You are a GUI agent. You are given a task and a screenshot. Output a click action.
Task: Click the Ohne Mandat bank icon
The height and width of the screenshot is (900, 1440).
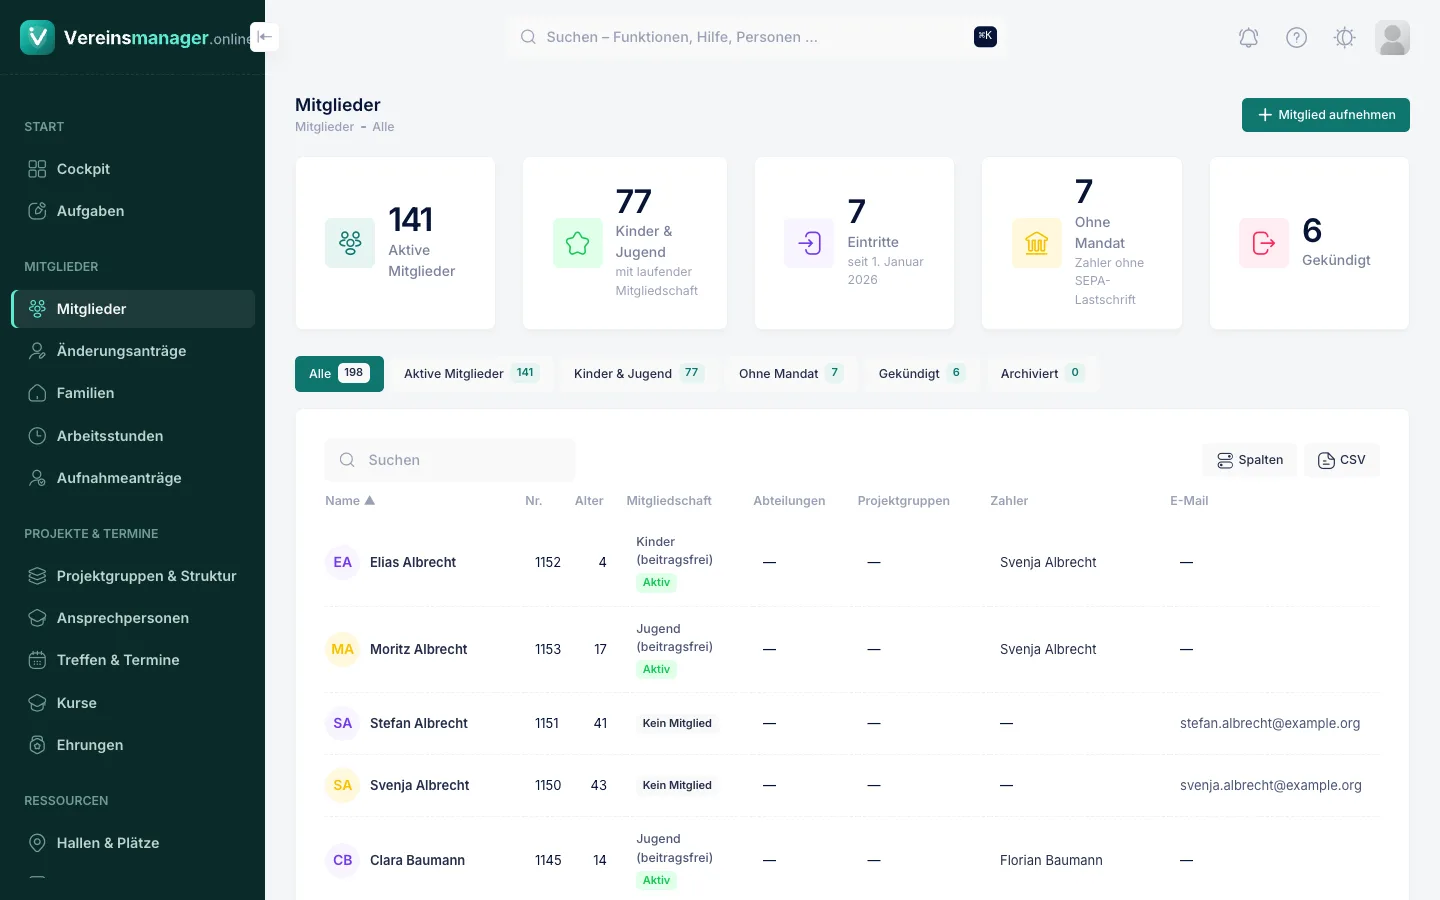pyautogui.click(x=1037, y=243)
